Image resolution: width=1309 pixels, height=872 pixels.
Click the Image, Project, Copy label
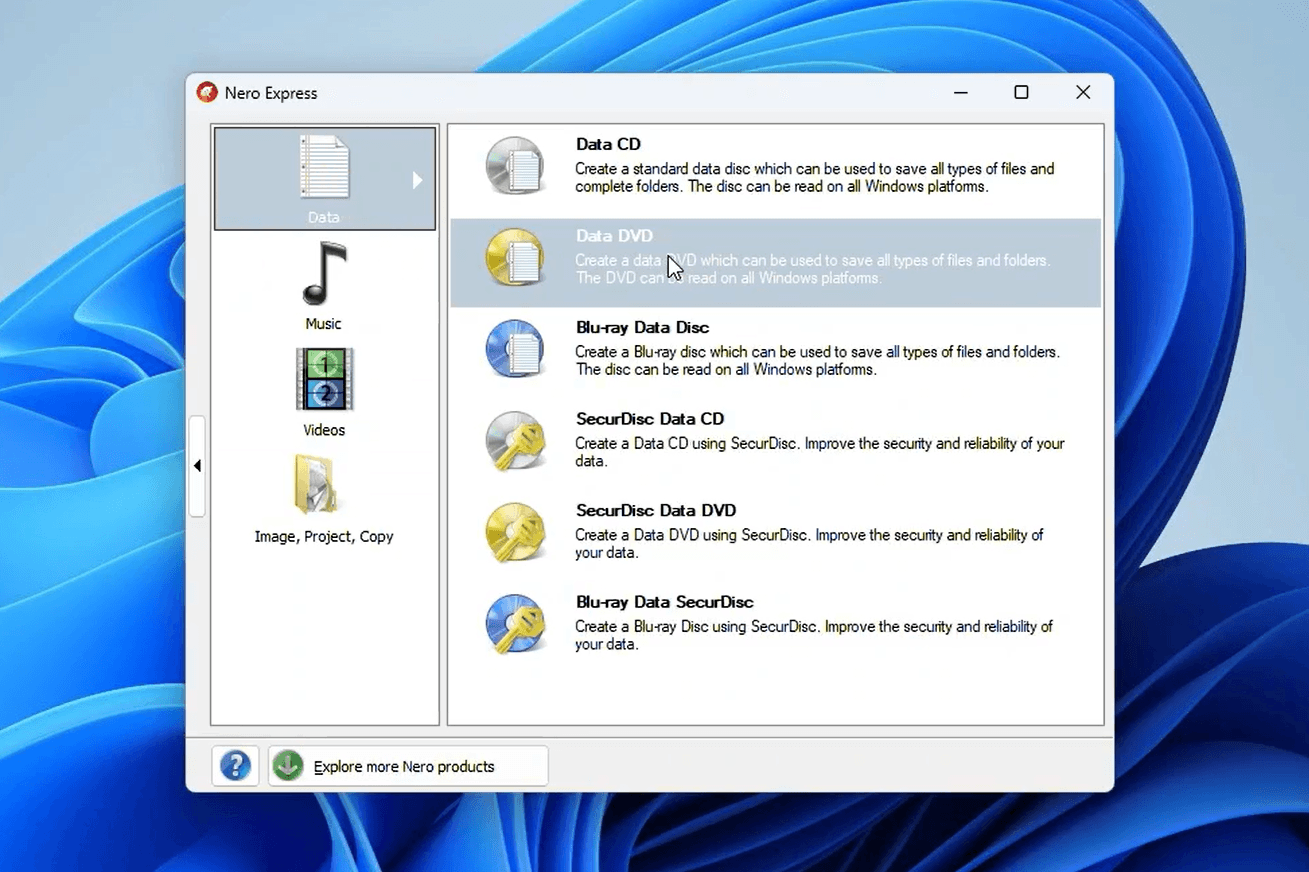(x=324, y=537)
